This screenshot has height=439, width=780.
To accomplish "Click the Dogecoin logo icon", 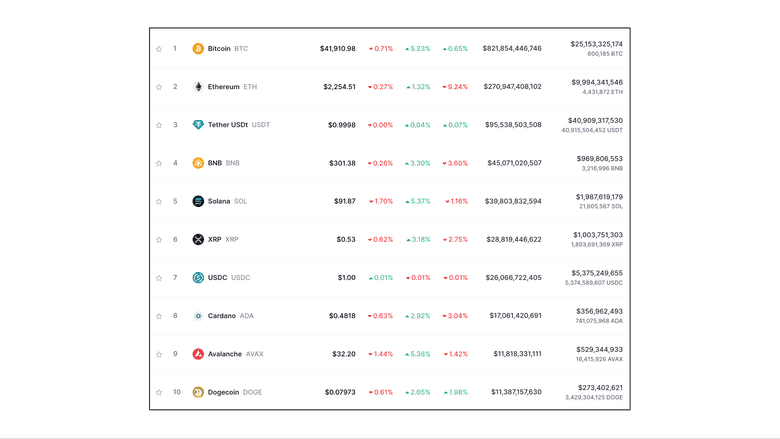I will 198,392.
